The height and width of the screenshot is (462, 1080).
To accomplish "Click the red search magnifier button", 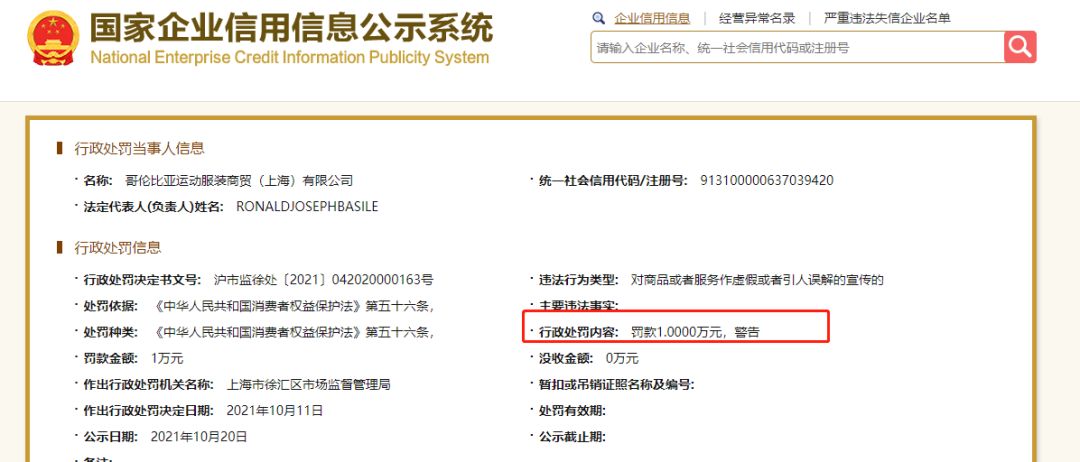I will point(1020,47).
